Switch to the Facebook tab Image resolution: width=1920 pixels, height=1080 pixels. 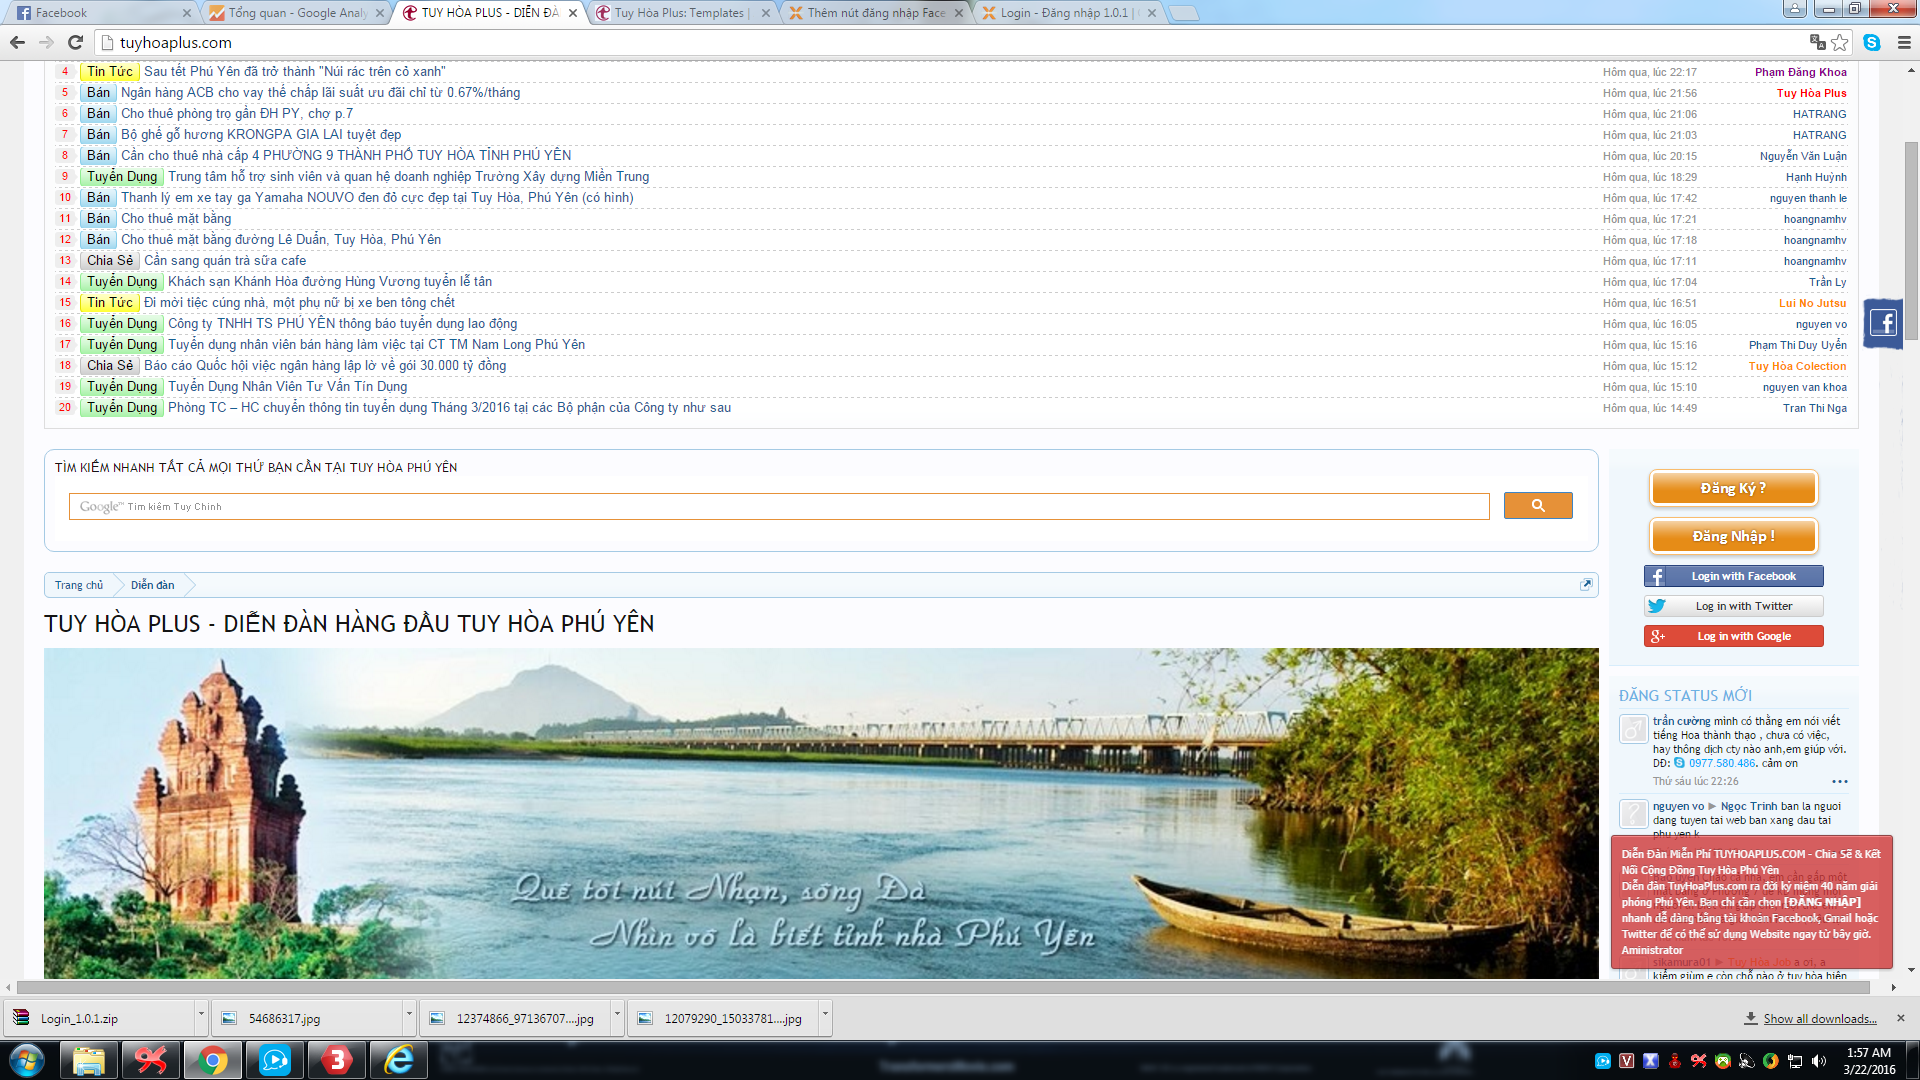pyautogui.click(x=100, y=13)
